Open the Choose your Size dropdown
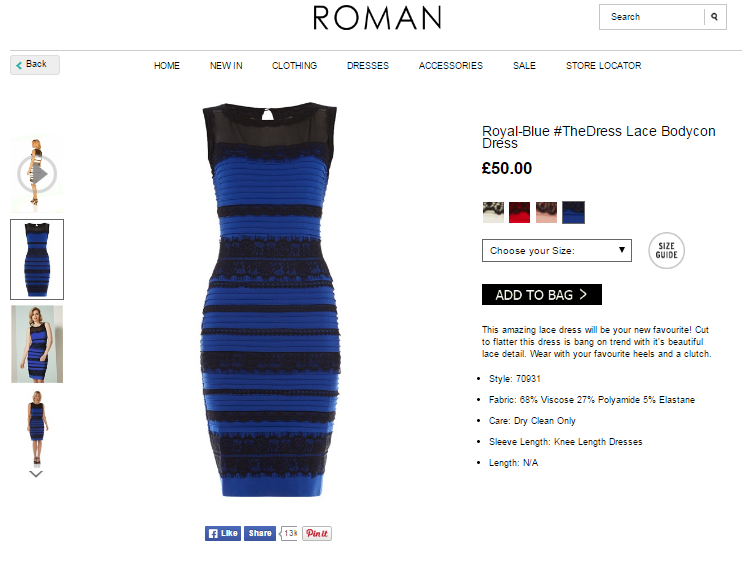748x561 pixels. 557,250
